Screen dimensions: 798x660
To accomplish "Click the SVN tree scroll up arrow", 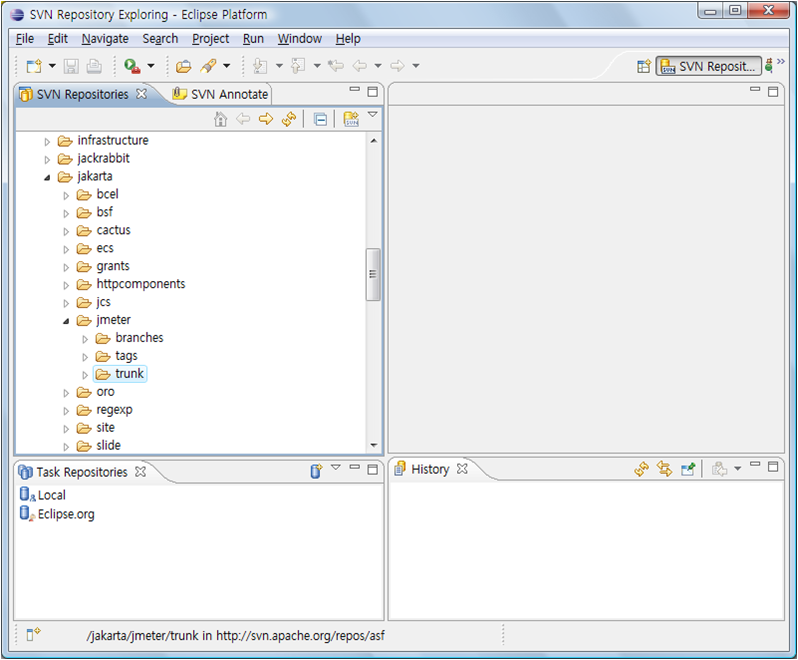I will point(374,141).
